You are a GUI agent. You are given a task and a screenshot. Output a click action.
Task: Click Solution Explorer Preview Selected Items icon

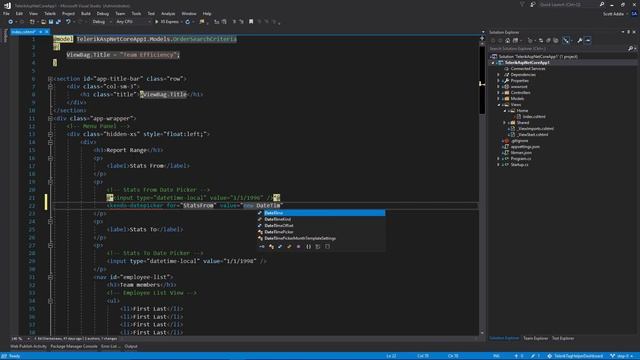pyautogui.click(x=588, y=40)
